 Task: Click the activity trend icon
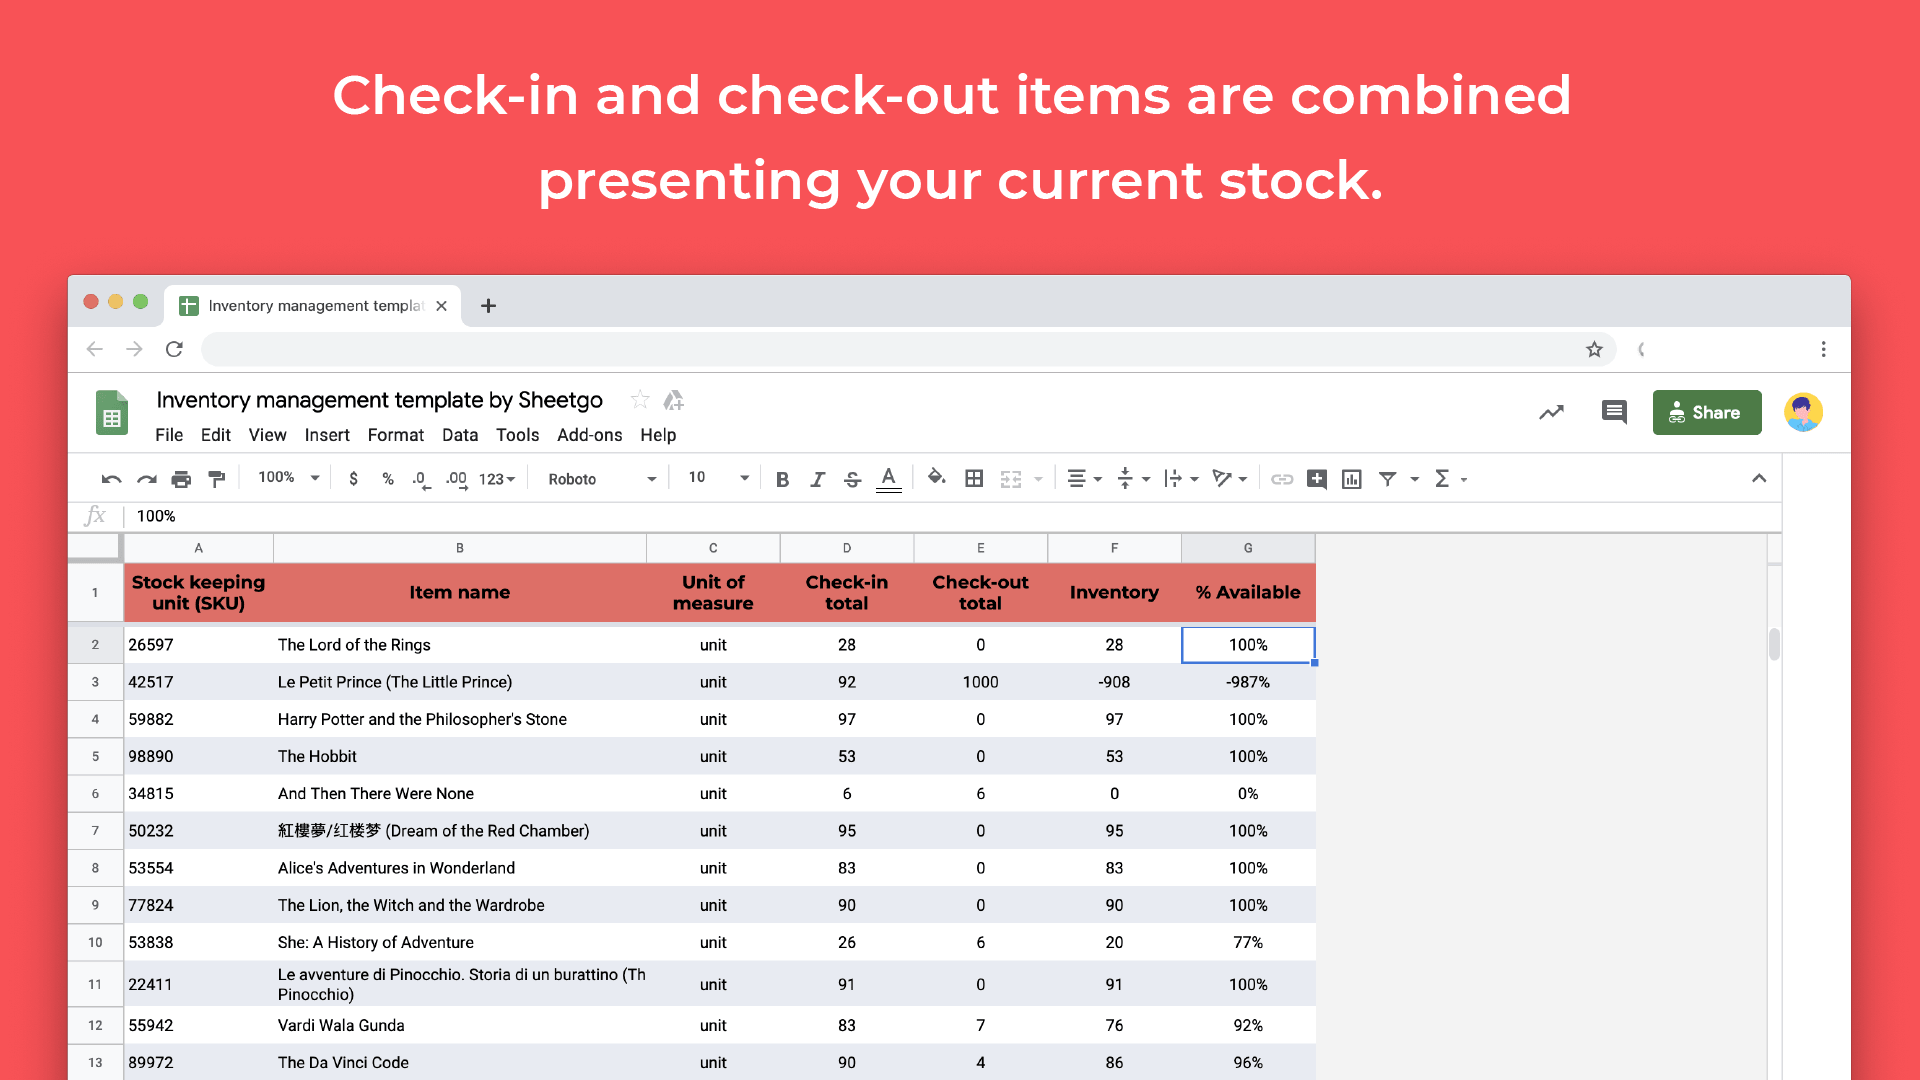click(1551, 412)
